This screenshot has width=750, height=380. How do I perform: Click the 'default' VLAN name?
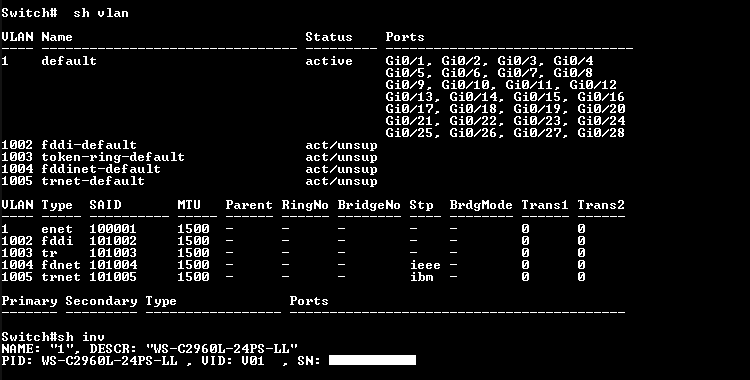tap(69, 61)
